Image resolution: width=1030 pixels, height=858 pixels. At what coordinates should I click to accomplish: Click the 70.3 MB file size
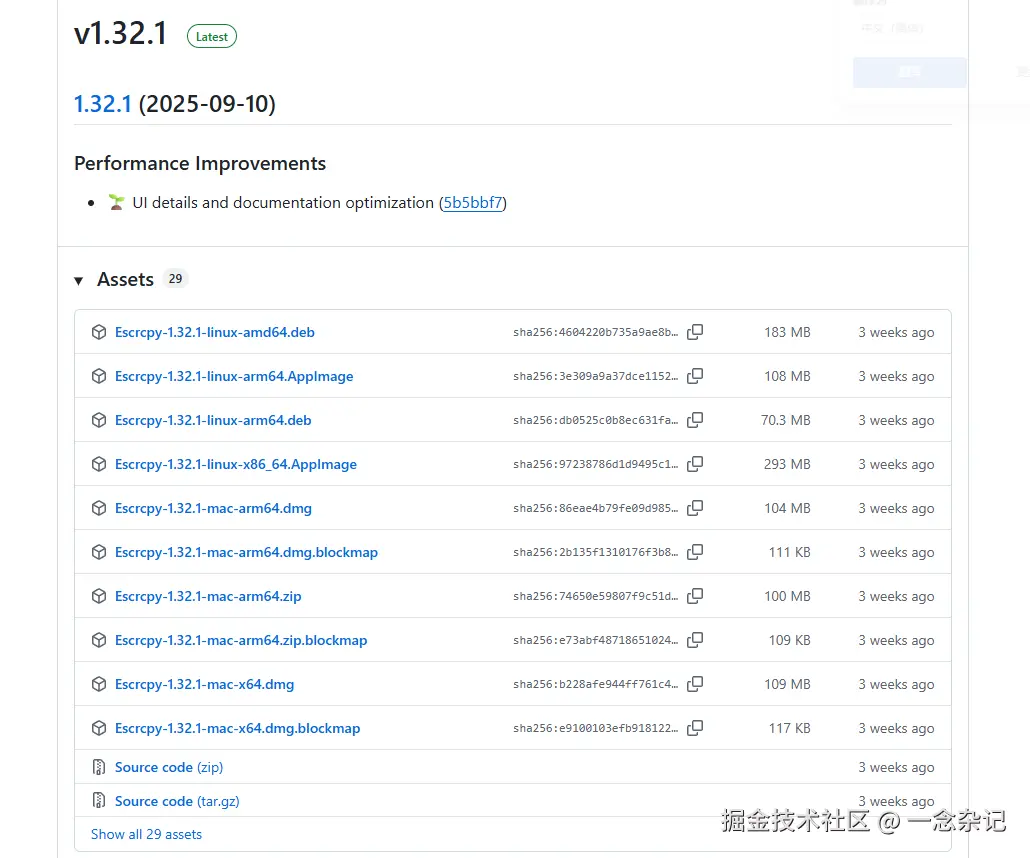786,420
